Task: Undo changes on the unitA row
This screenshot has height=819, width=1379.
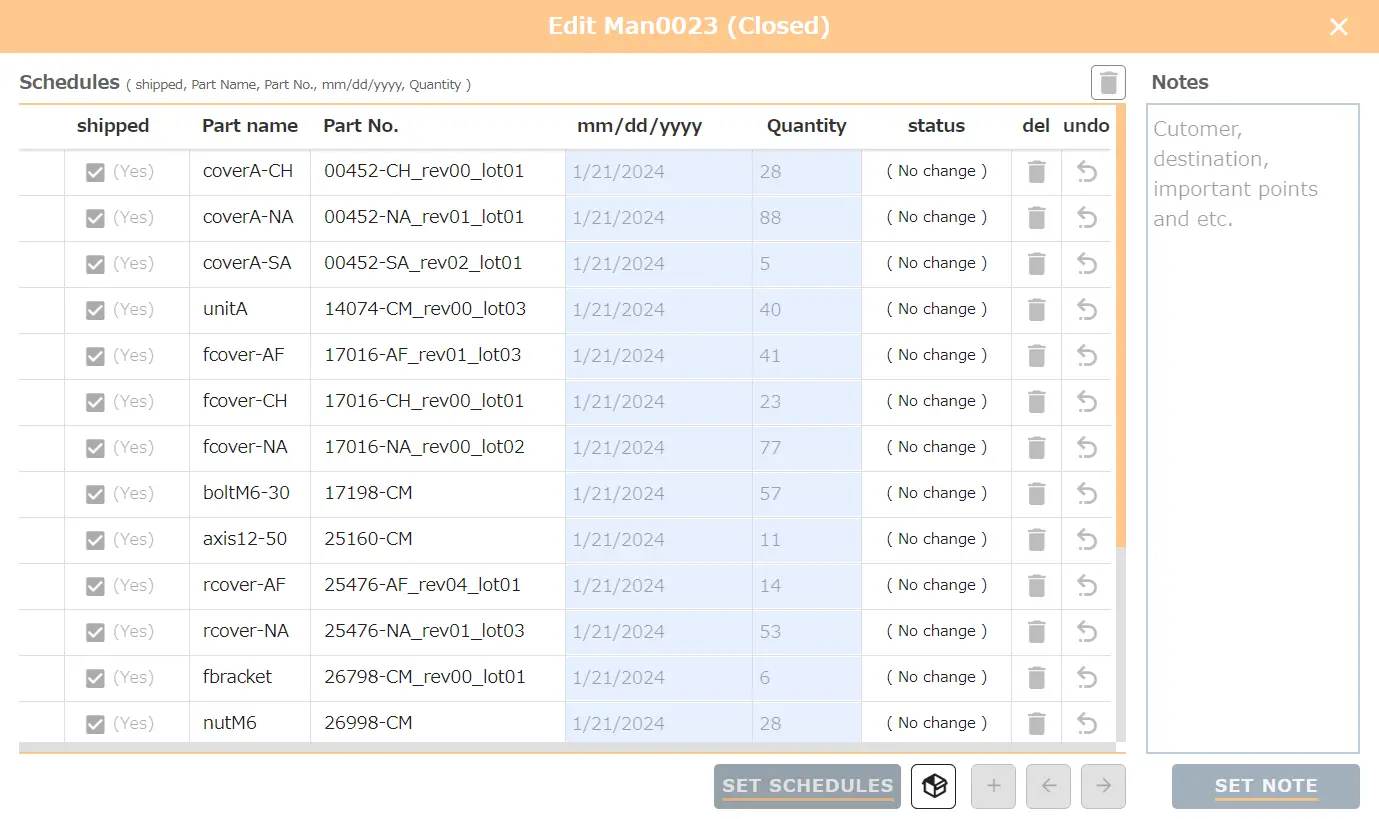Action: [x=1087, y=310]
